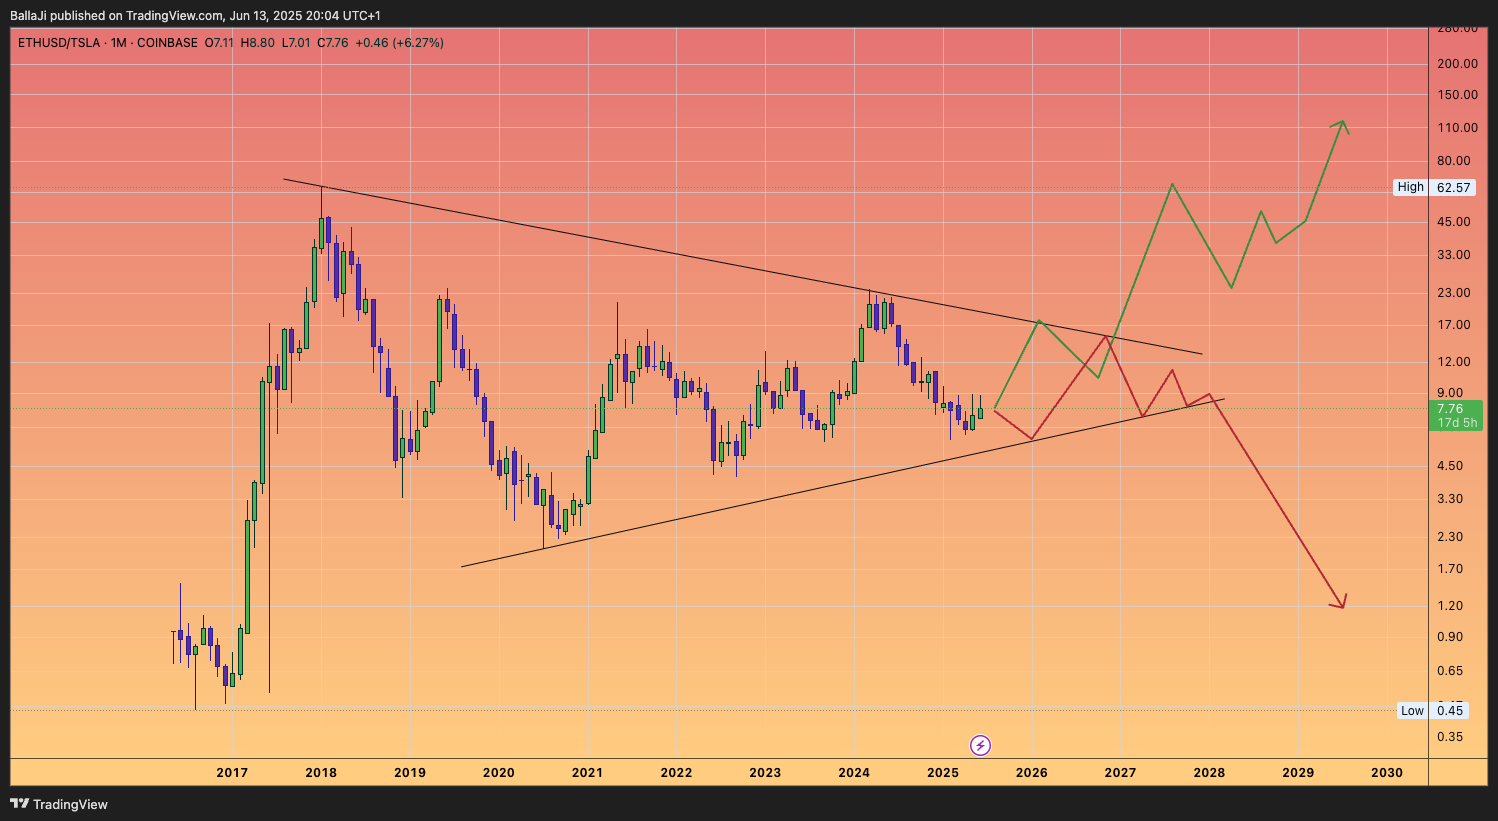
Task: Click the 33.00 price scale value
Action: tap(1454, 255)
